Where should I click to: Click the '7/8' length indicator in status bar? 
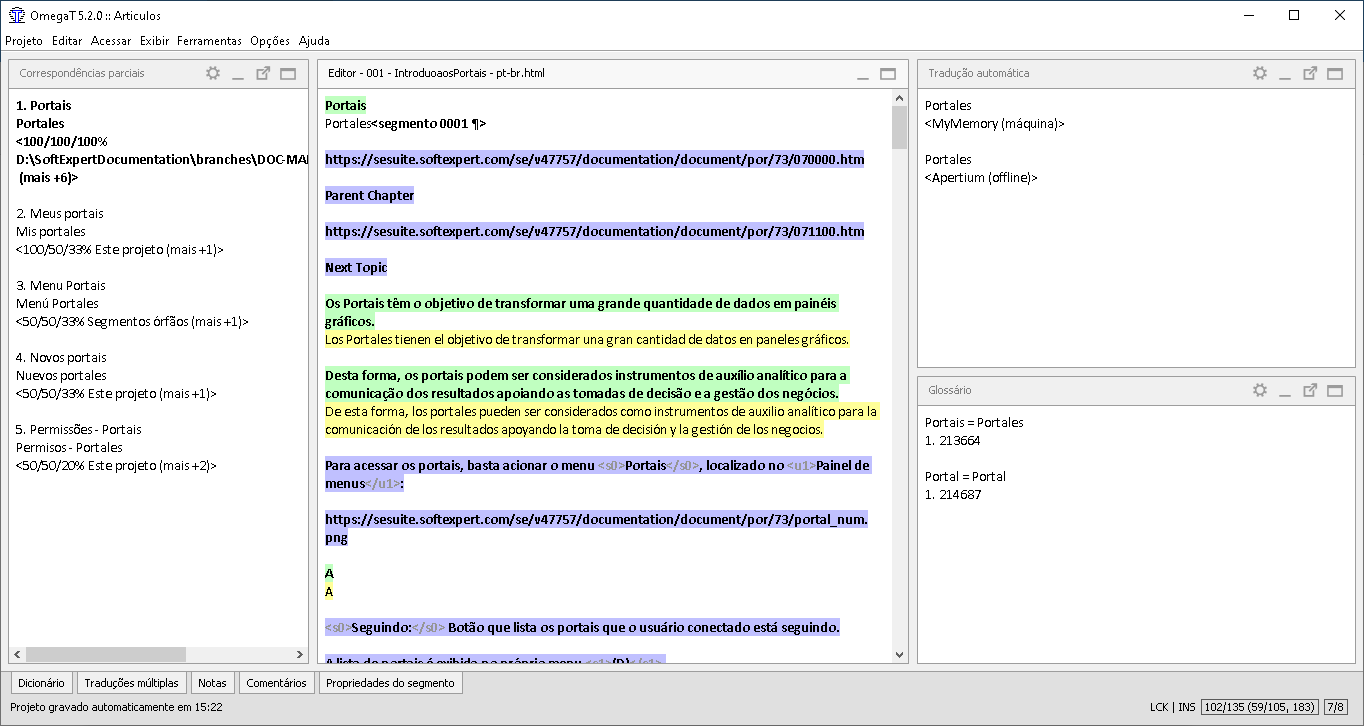(1335, 707)
